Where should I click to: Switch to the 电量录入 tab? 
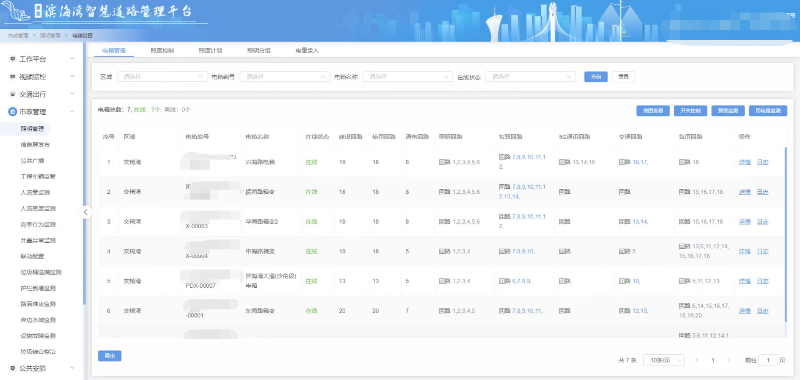click(x=307, y=50)
